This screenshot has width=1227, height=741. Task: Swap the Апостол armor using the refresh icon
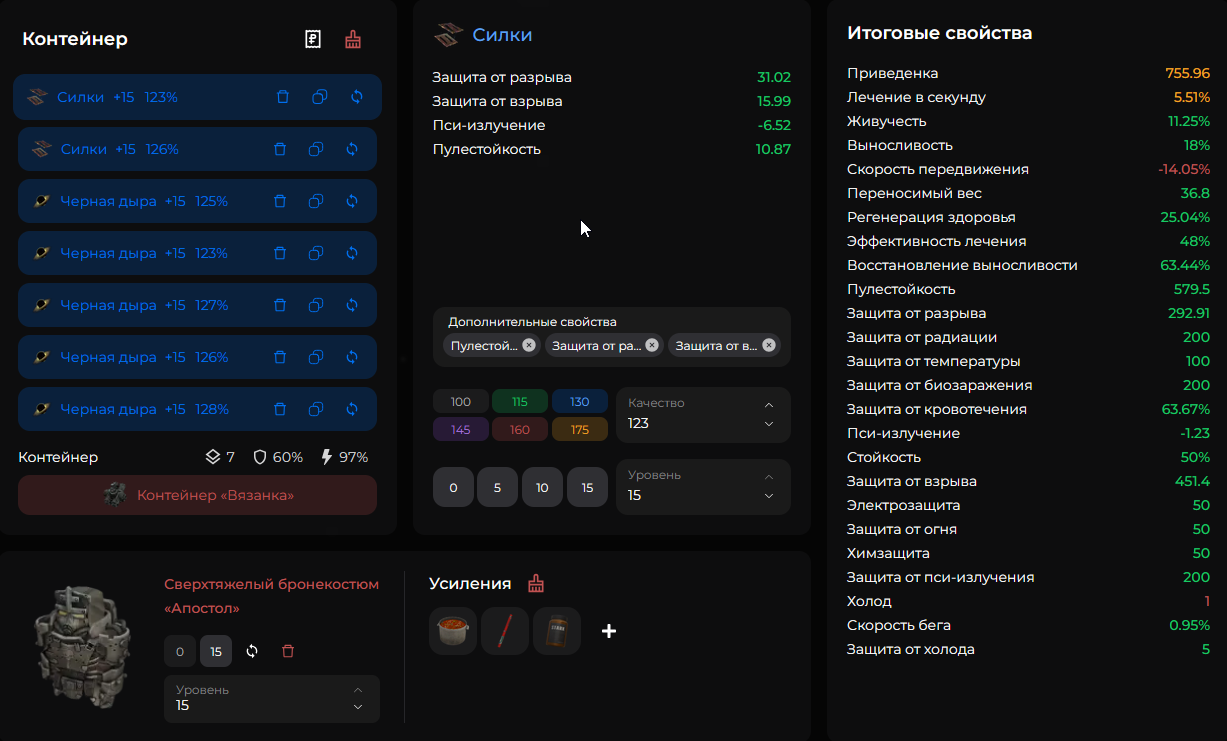coord(252,651)
